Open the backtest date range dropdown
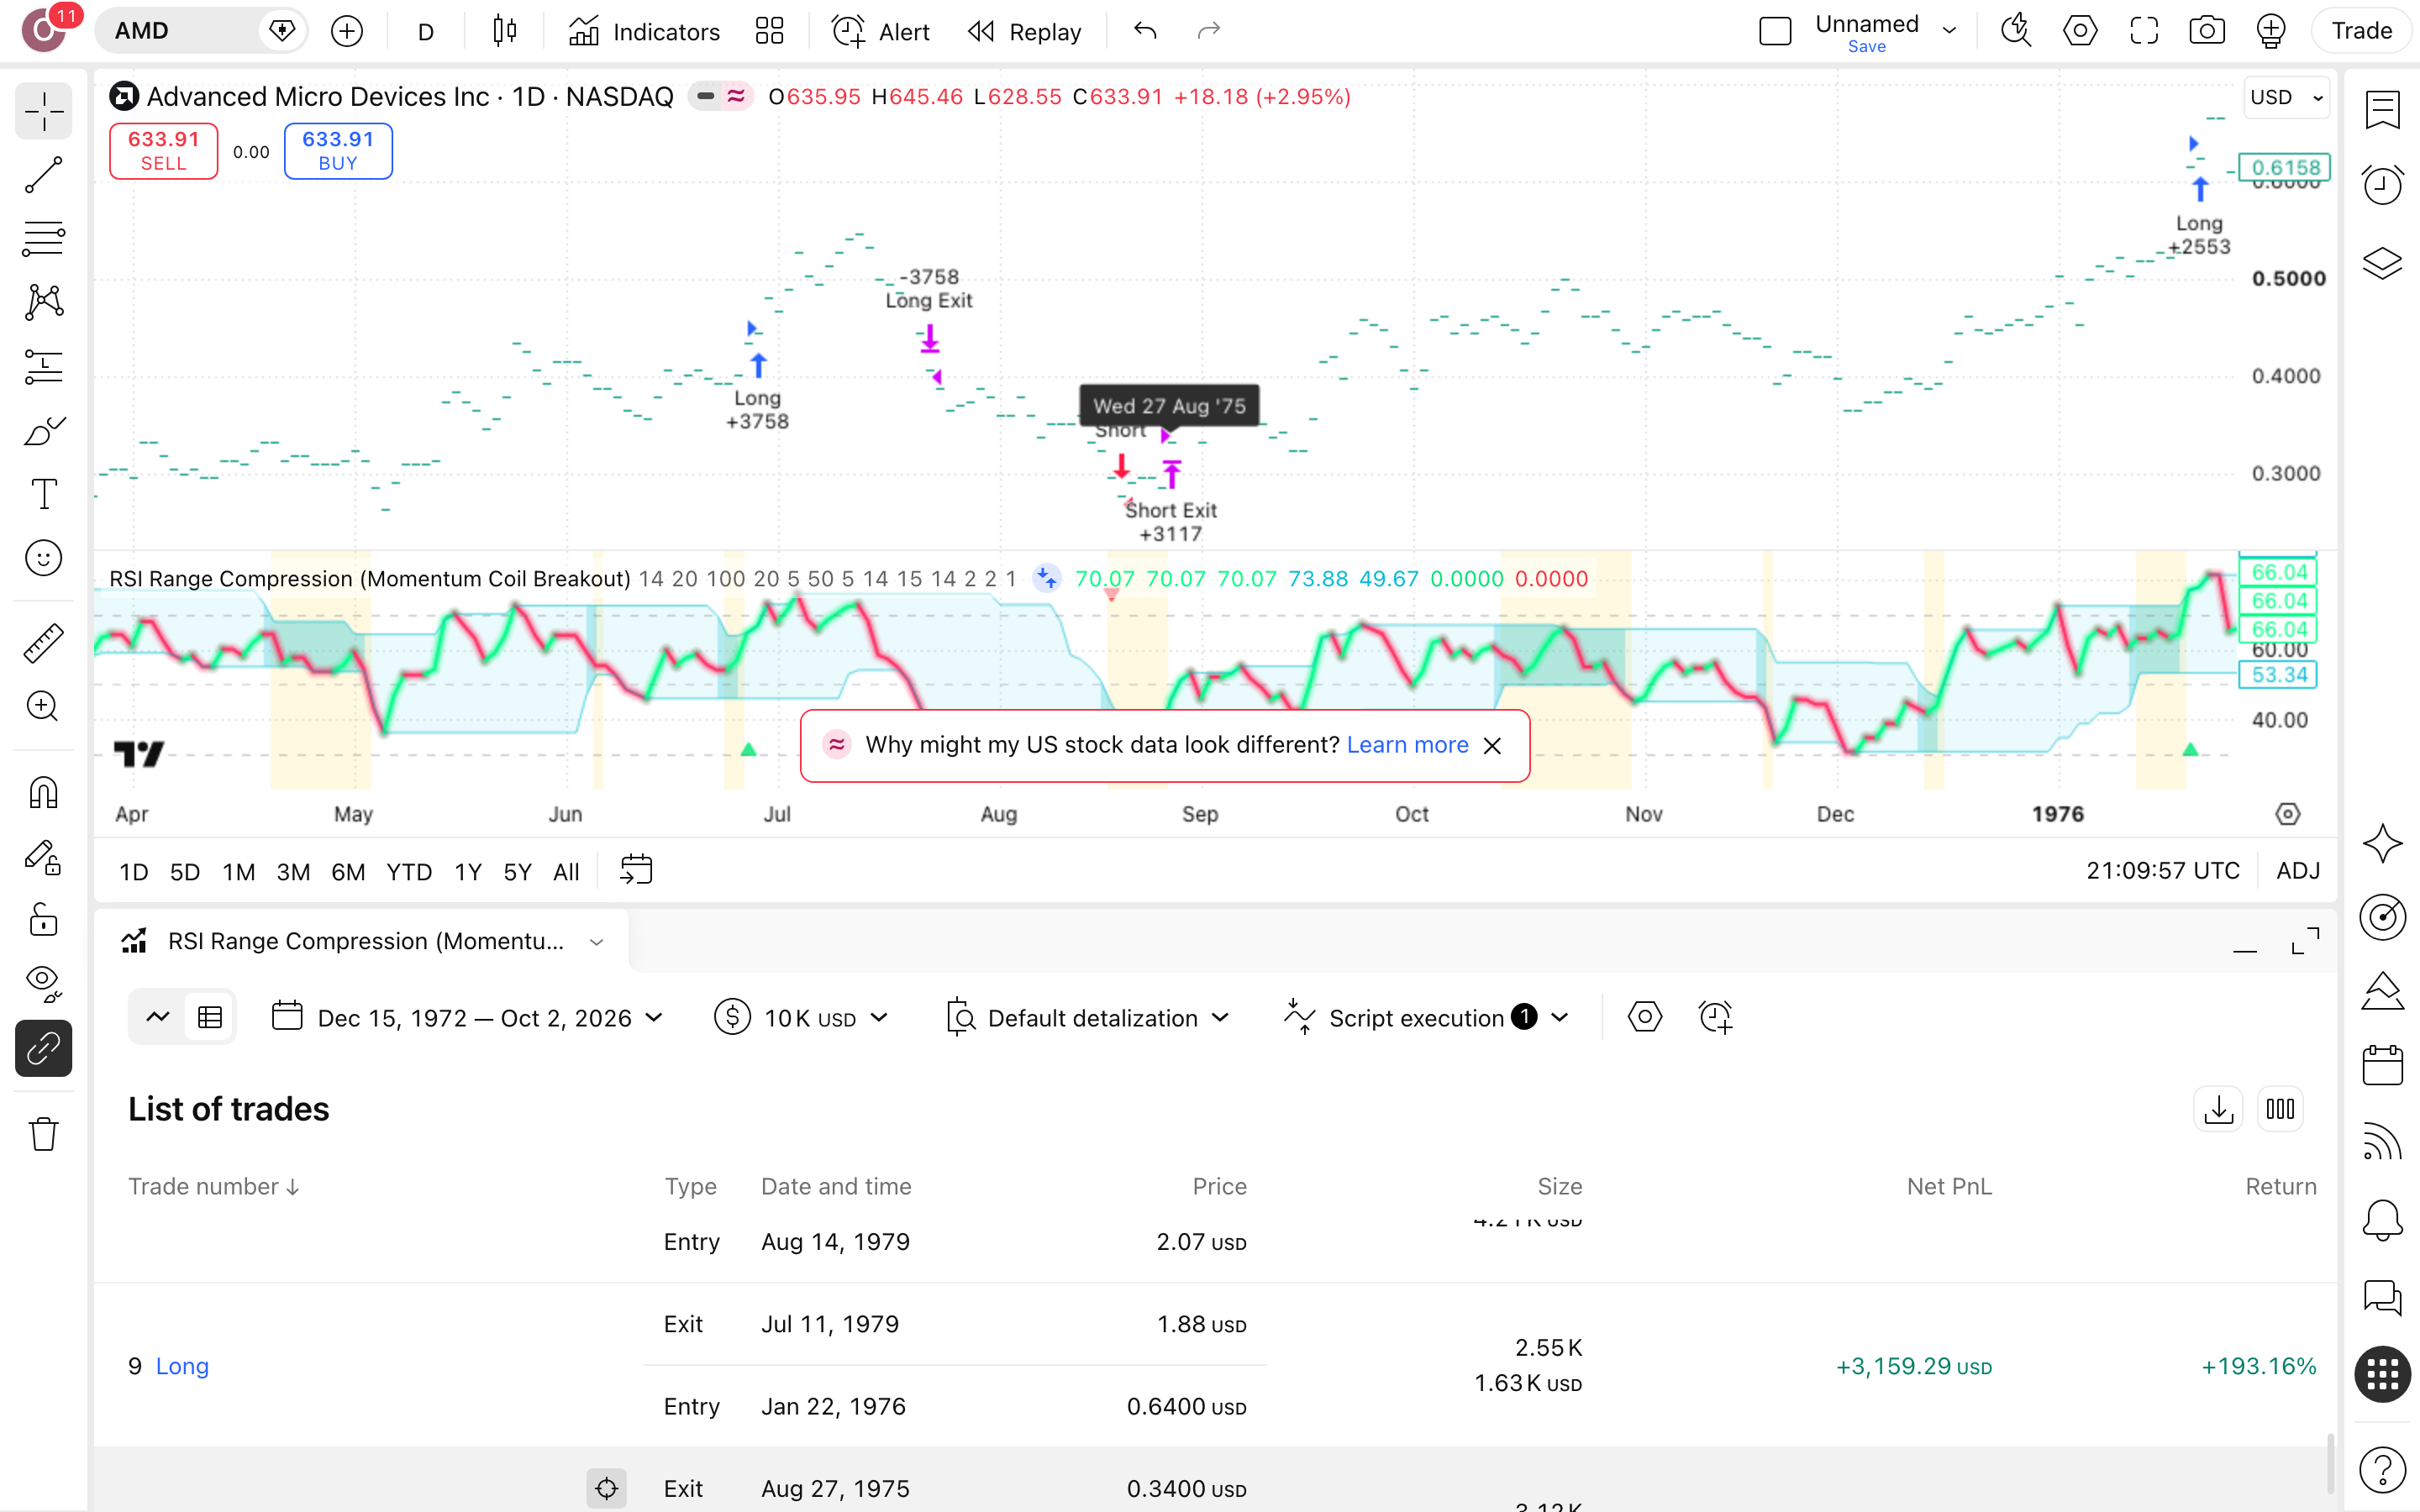 tap(468, 1018)
